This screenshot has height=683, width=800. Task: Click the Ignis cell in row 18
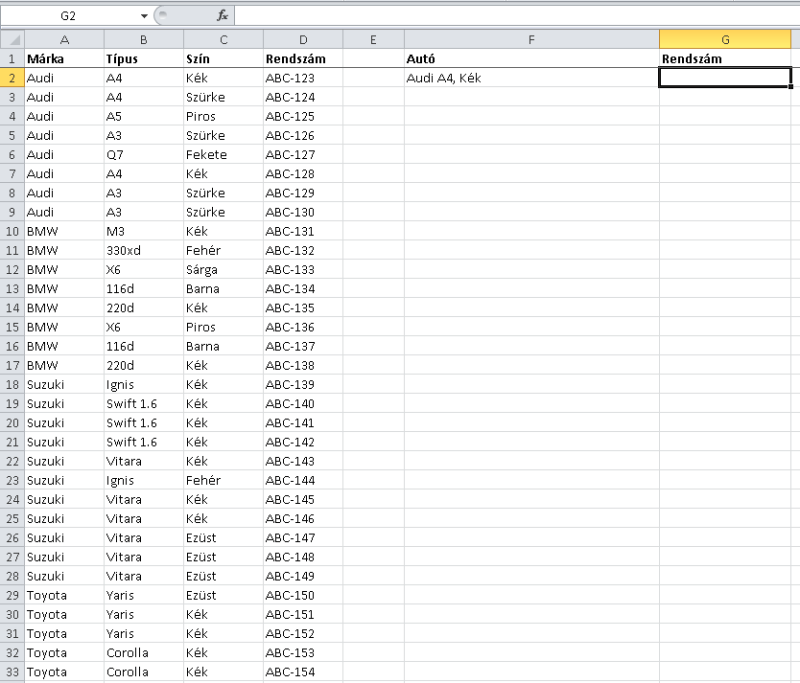coord(143,385)
